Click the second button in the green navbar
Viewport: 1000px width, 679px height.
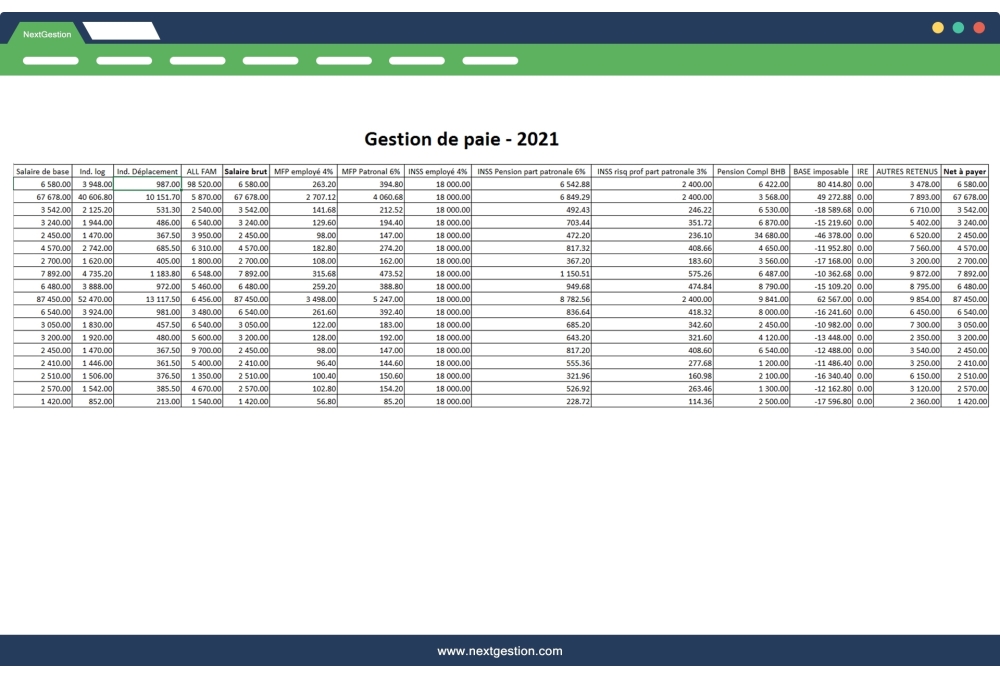122,60
